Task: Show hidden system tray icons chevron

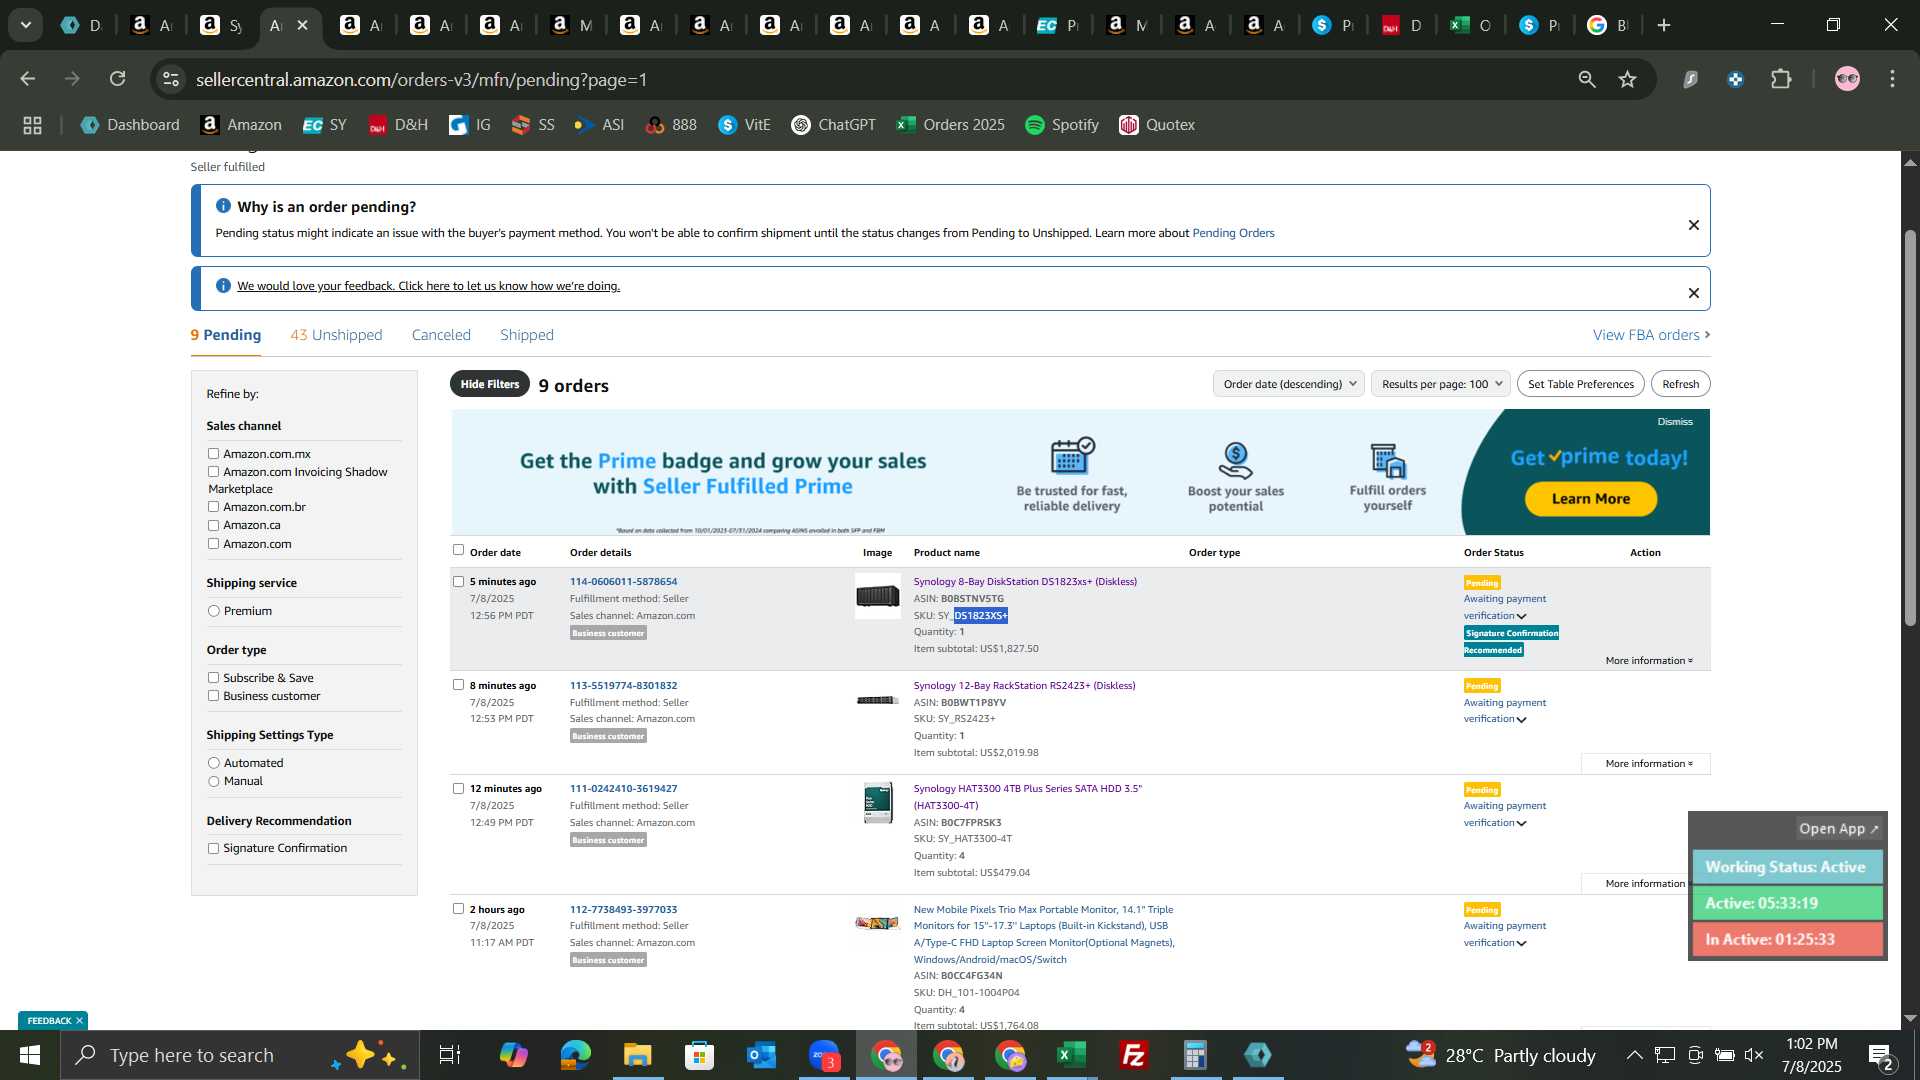Action: (x=1633, y=1055)
